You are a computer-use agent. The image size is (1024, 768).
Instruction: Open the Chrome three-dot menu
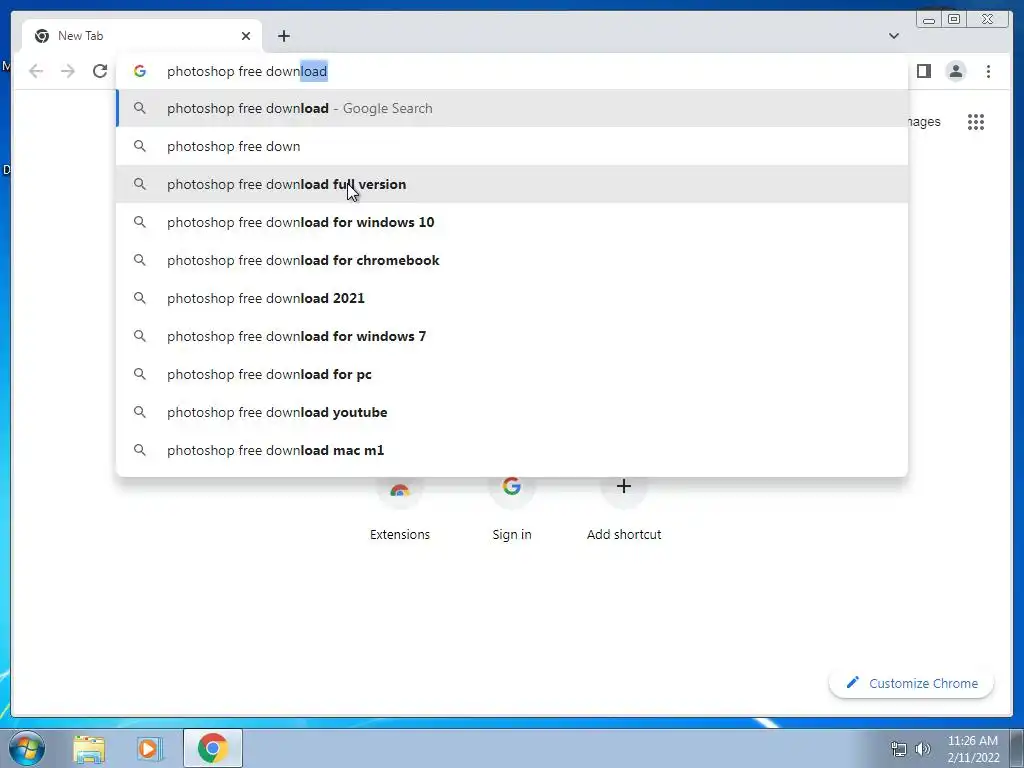pos(988,71)
